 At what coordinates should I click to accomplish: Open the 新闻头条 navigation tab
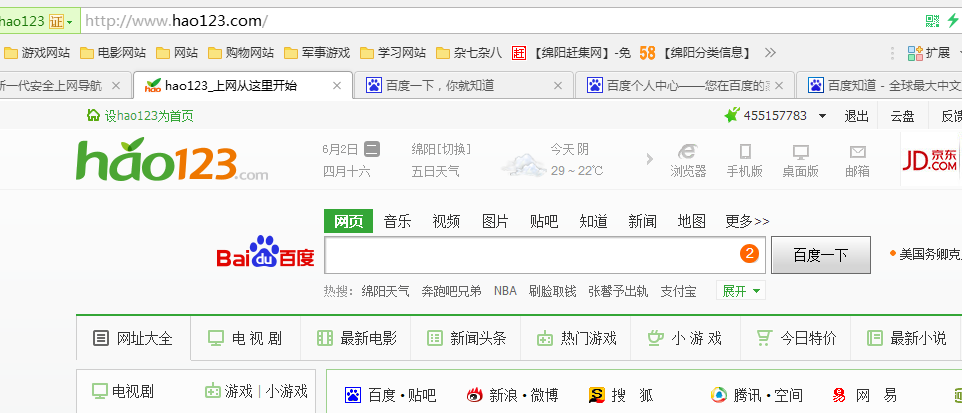pyautogui.click(x=466, y=338)
